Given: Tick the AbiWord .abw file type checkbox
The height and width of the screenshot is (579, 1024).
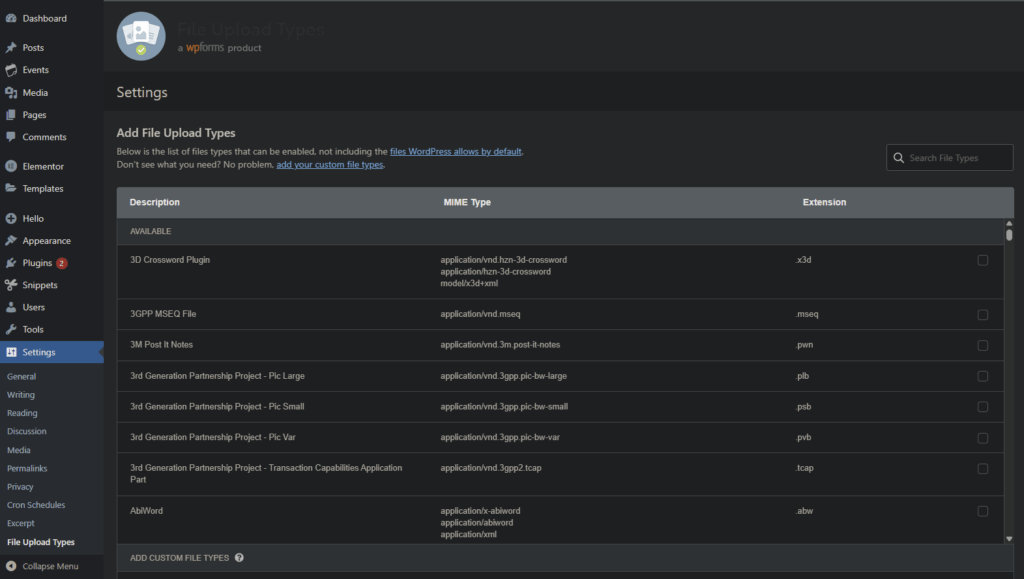Looking at the screenshot, I should point(982,511).
